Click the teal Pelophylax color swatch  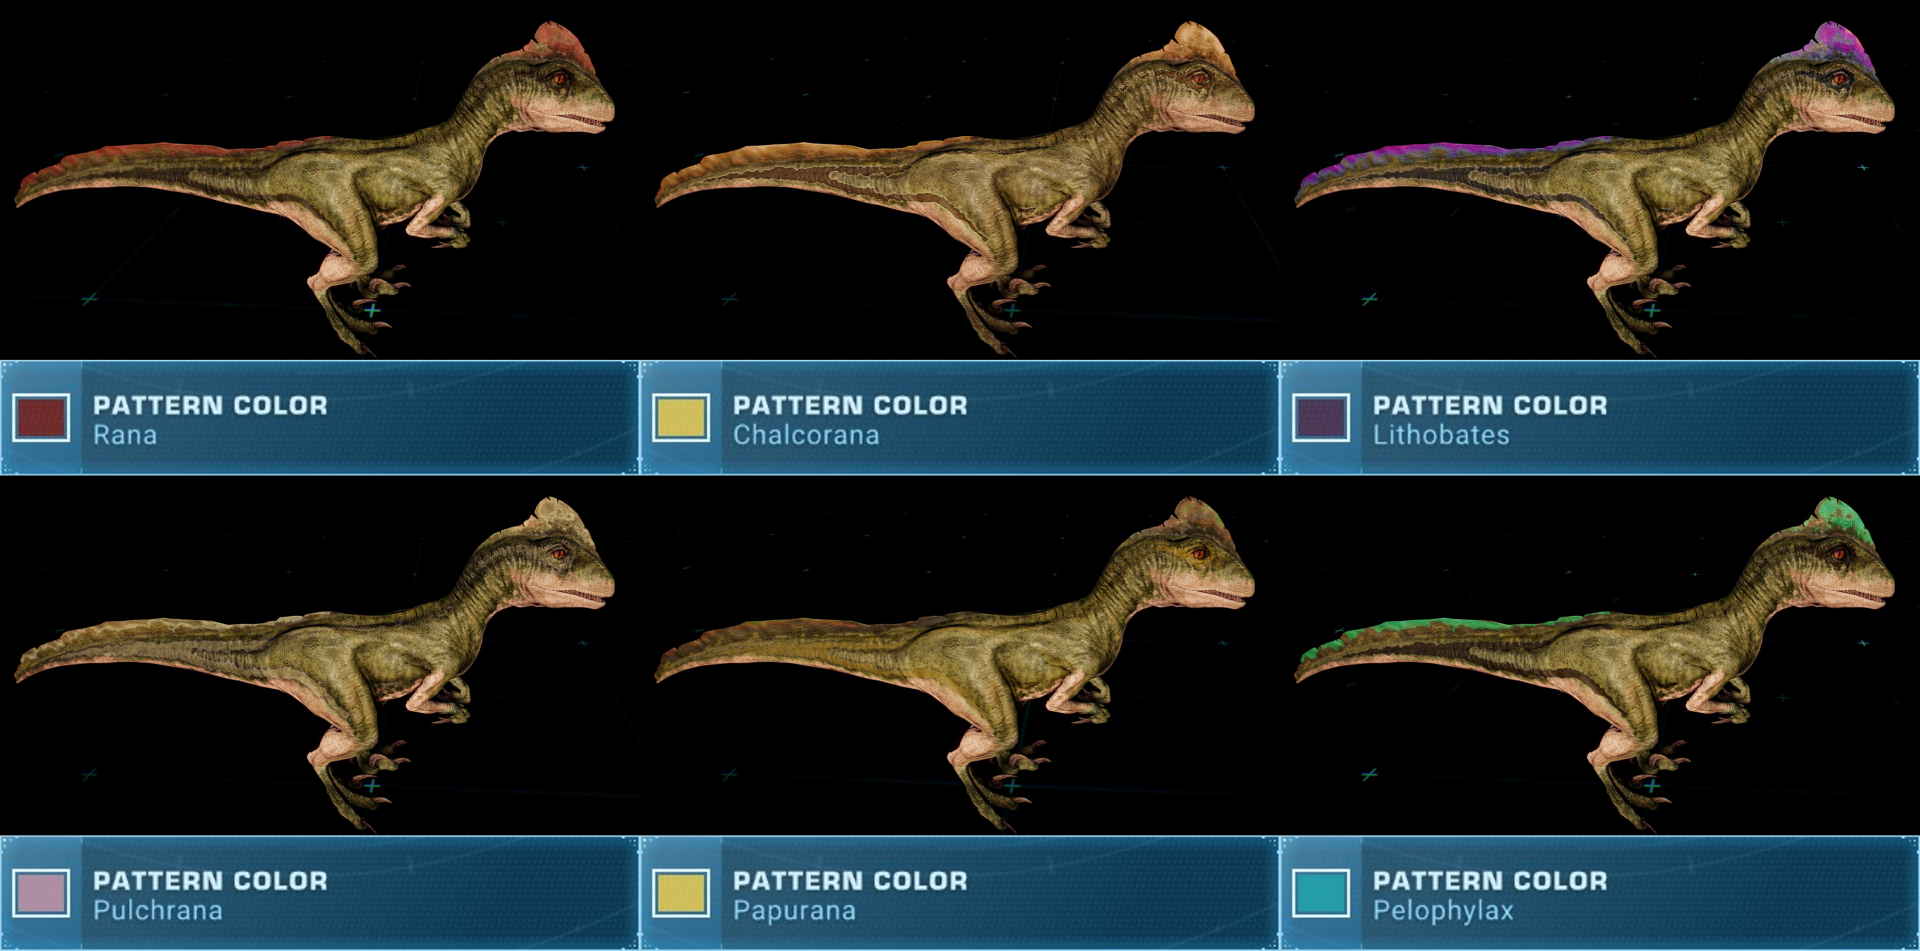(1321, 893)
